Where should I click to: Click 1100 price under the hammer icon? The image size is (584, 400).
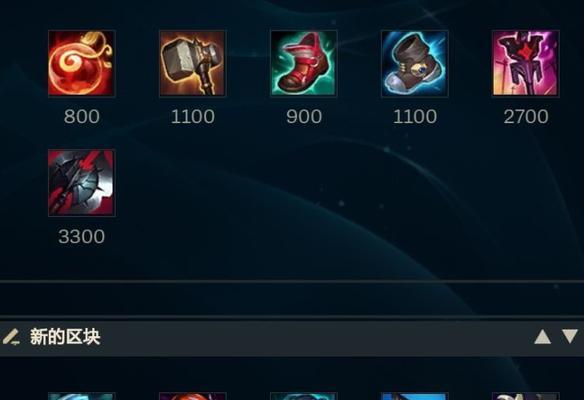193,117
